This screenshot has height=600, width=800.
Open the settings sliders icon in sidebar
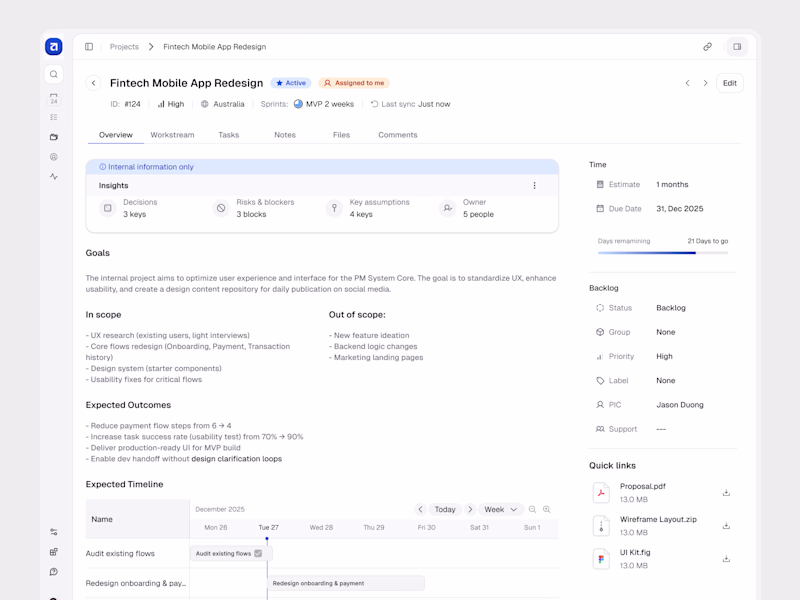tap(54, 532)
